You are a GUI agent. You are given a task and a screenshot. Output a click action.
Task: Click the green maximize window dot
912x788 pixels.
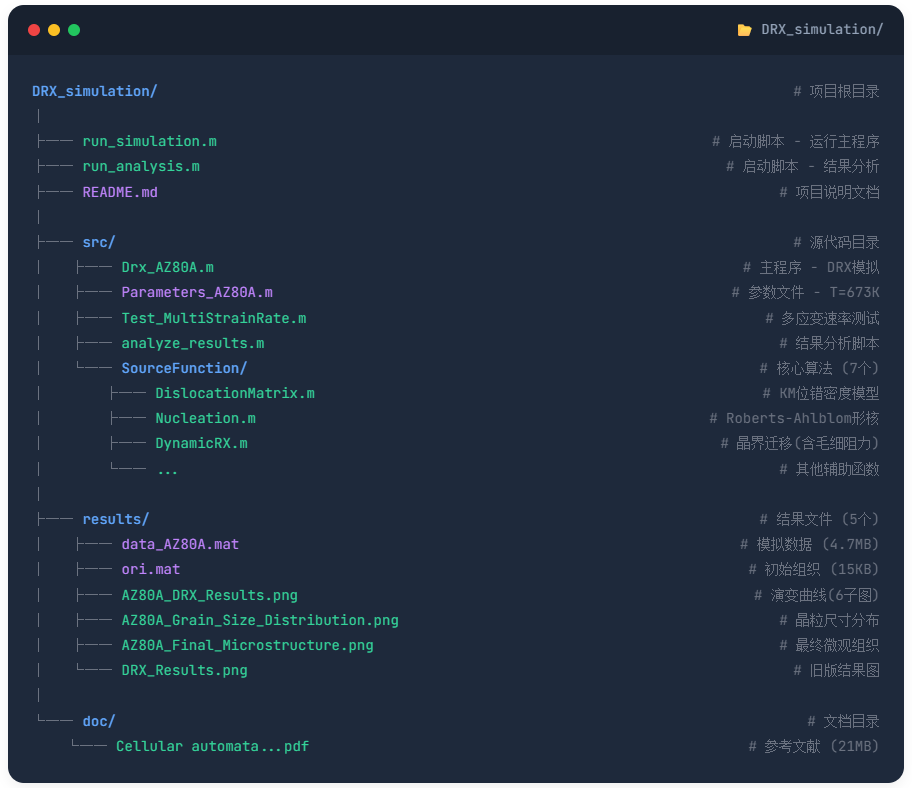pos(74,30)
